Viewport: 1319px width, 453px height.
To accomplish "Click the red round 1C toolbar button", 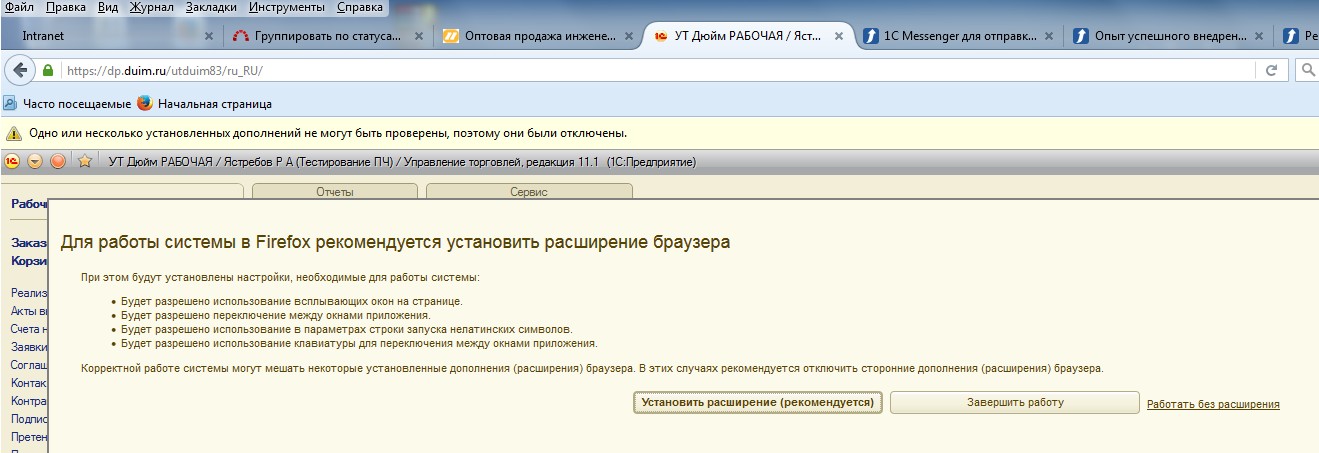I will [x=58, y=161].
